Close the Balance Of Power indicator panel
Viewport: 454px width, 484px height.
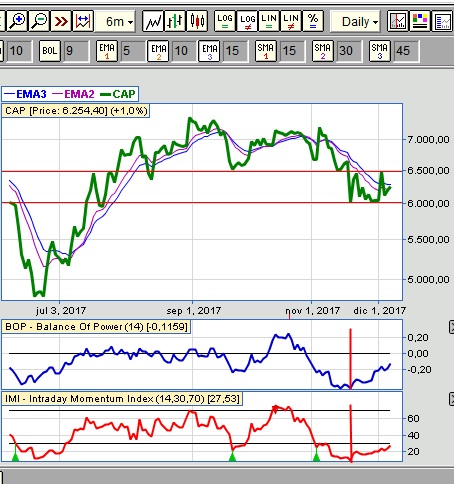[451, 327]
